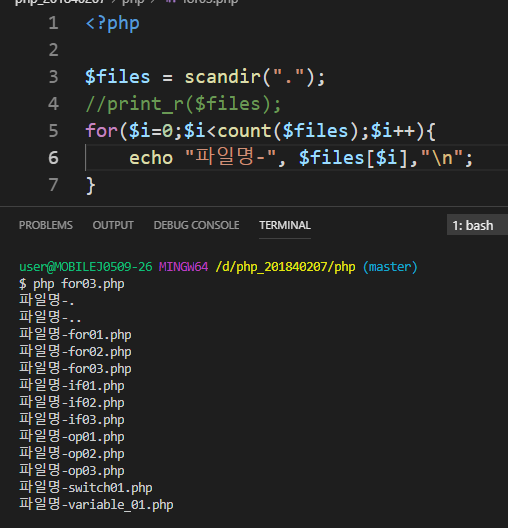Select the TERMINAL tab
Viewport: 508px width, 528px height.
point(285,225)
